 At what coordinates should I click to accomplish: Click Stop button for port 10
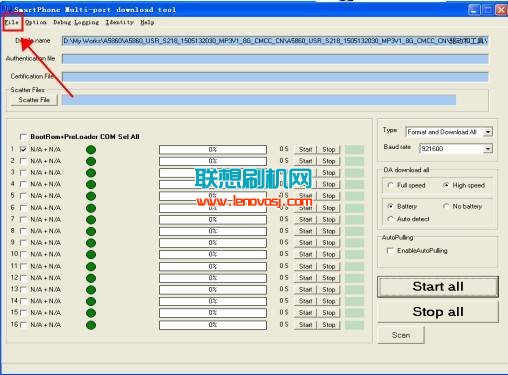[x=329, y=255]
